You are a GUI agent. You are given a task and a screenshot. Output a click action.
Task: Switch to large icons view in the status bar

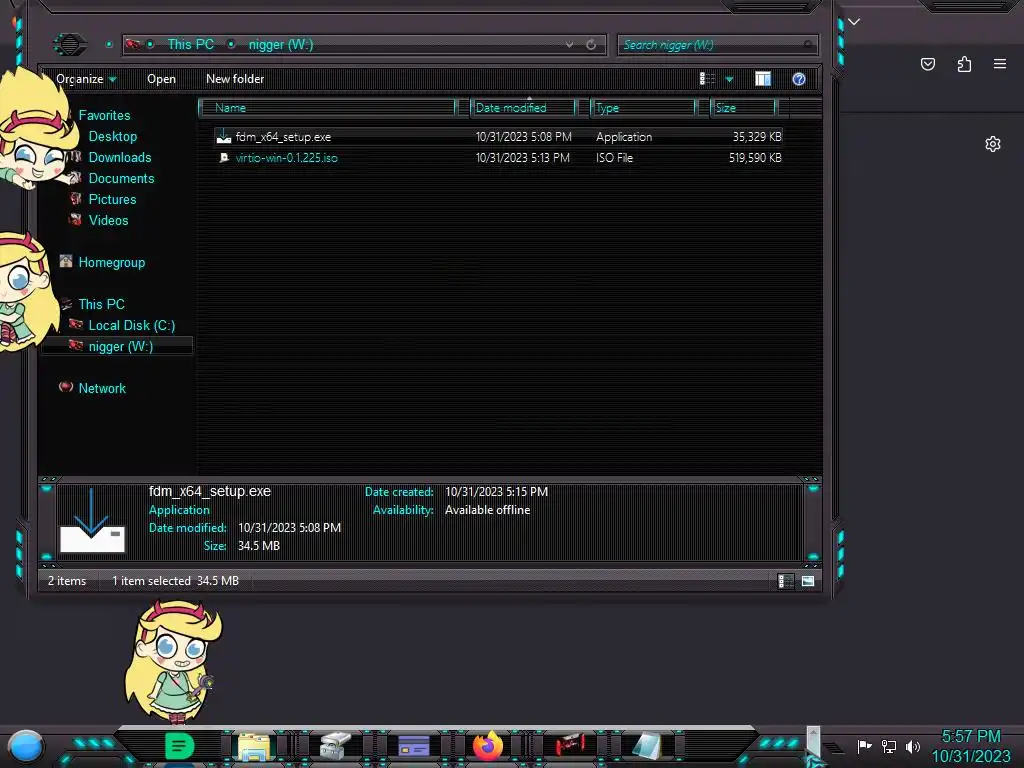click(x=808, y=581)
